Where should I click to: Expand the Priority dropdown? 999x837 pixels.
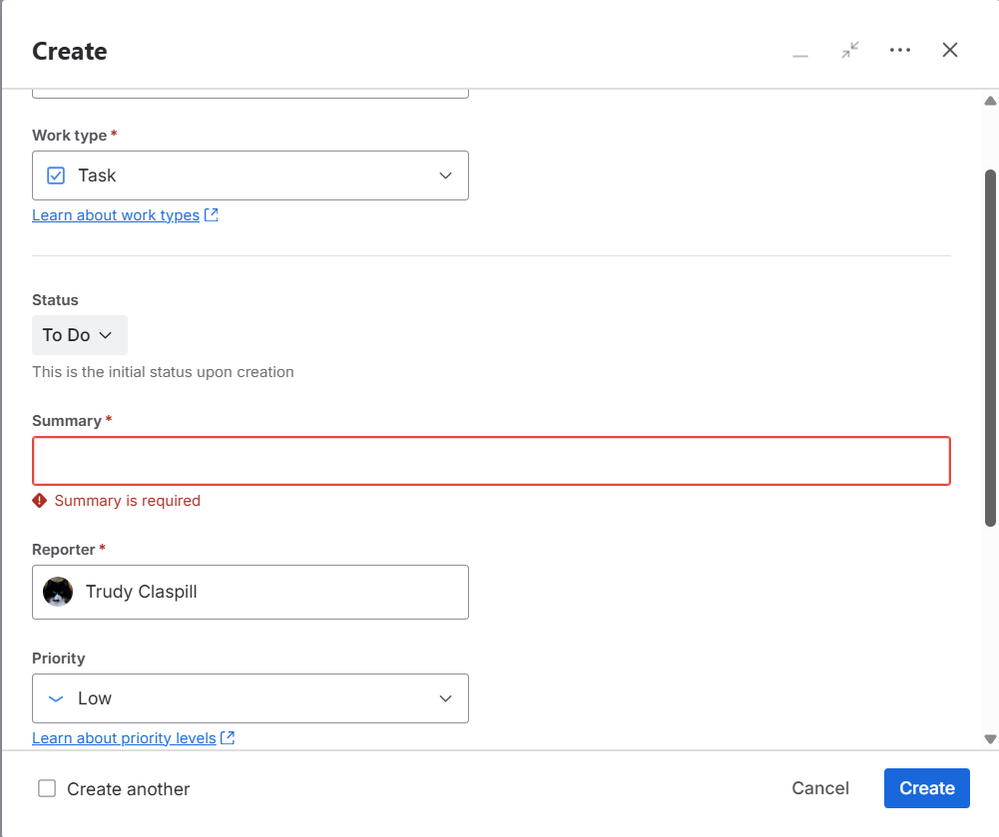(446, 699)
